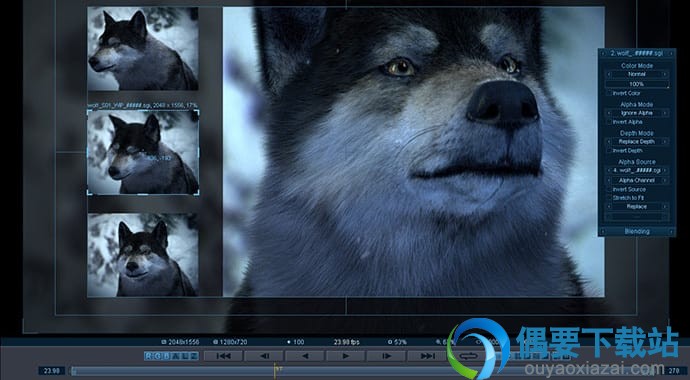This screenshot has width=690, height=380.
Task: Click the 53% status readout
Action: 397,342
